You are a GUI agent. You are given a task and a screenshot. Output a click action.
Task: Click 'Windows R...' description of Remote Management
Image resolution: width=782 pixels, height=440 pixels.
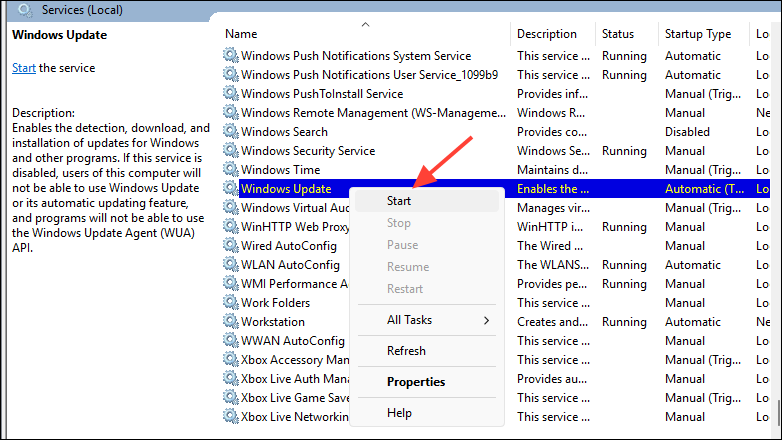coord(551,113)
